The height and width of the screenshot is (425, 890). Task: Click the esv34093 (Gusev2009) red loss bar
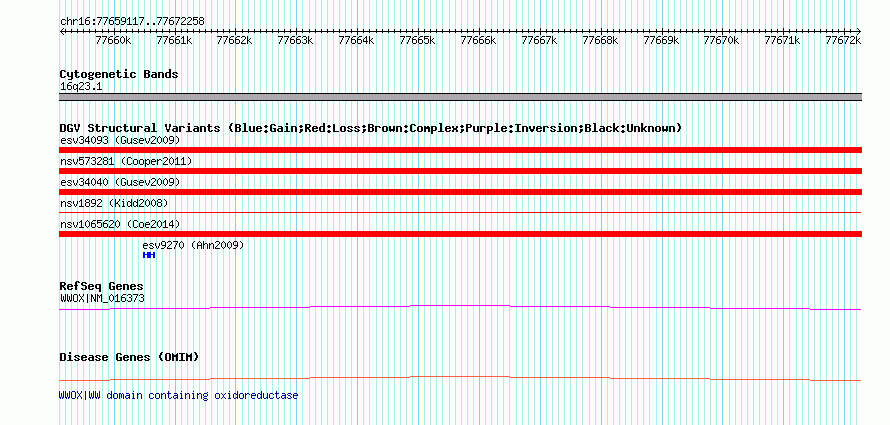pos(460,150)
